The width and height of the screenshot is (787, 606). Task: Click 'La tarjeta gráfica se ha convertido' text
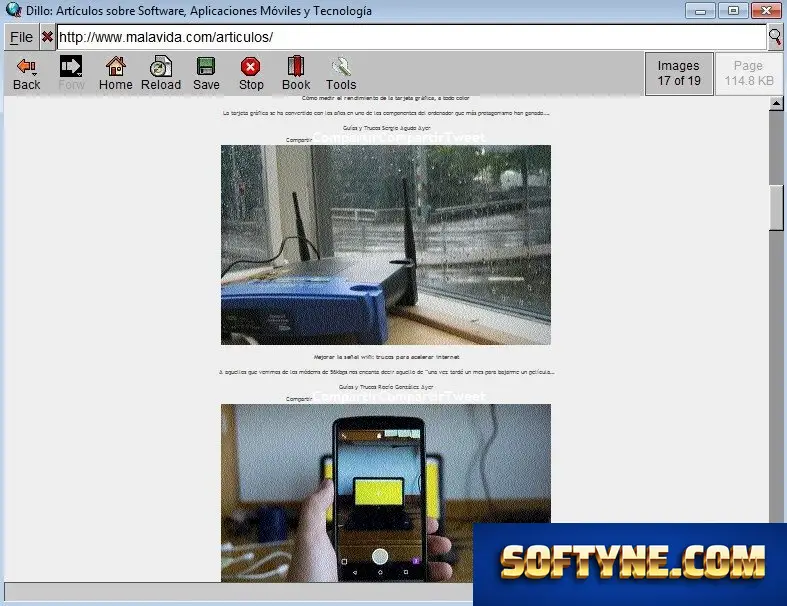click(x=385, y=113)
